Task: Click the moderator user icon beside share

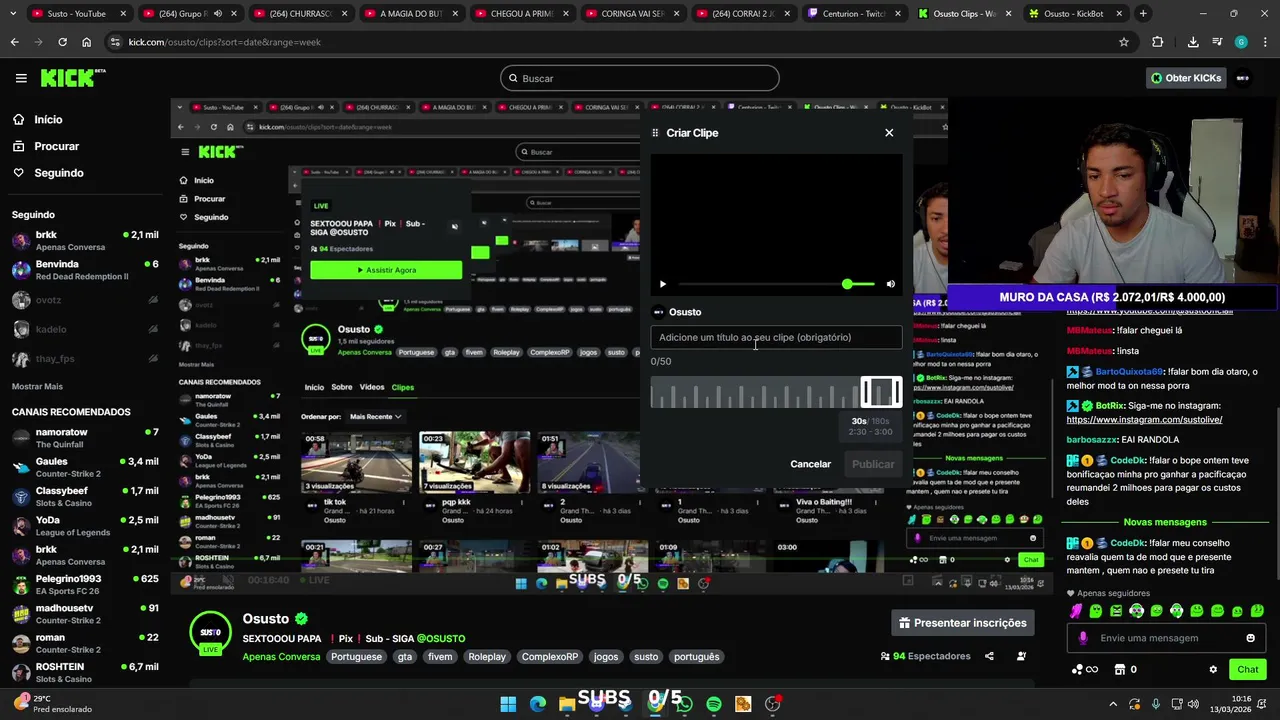Action: point(1021,656)
